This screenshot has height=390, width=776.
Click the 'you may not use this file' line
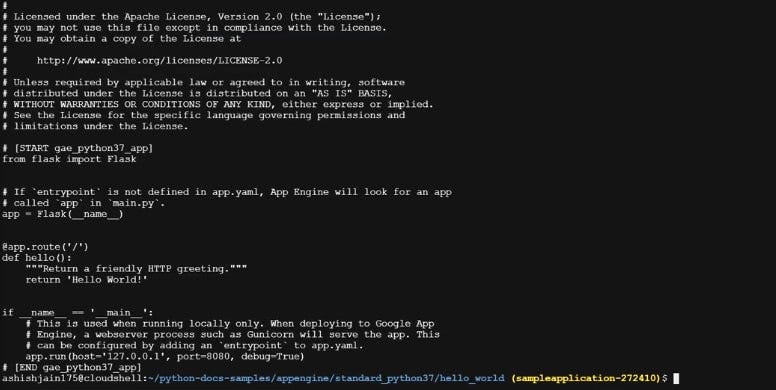(194, 27)
